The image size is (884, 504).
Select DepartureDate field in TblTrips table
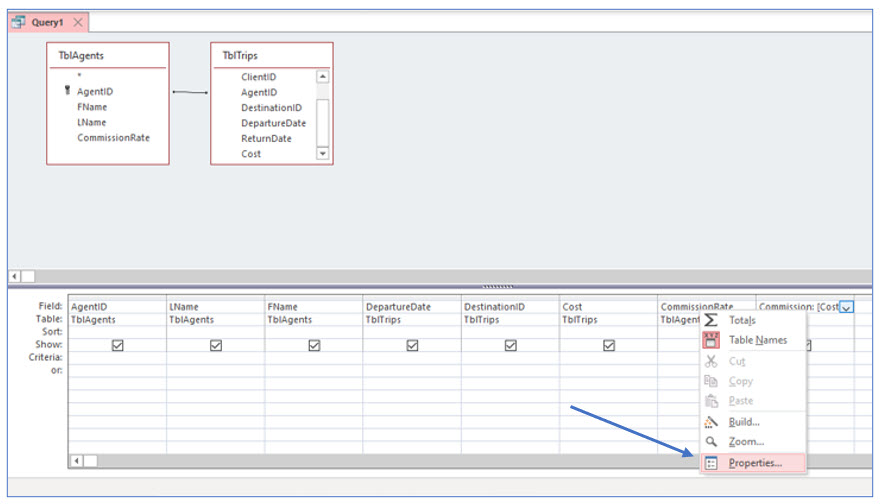point(273,123)
